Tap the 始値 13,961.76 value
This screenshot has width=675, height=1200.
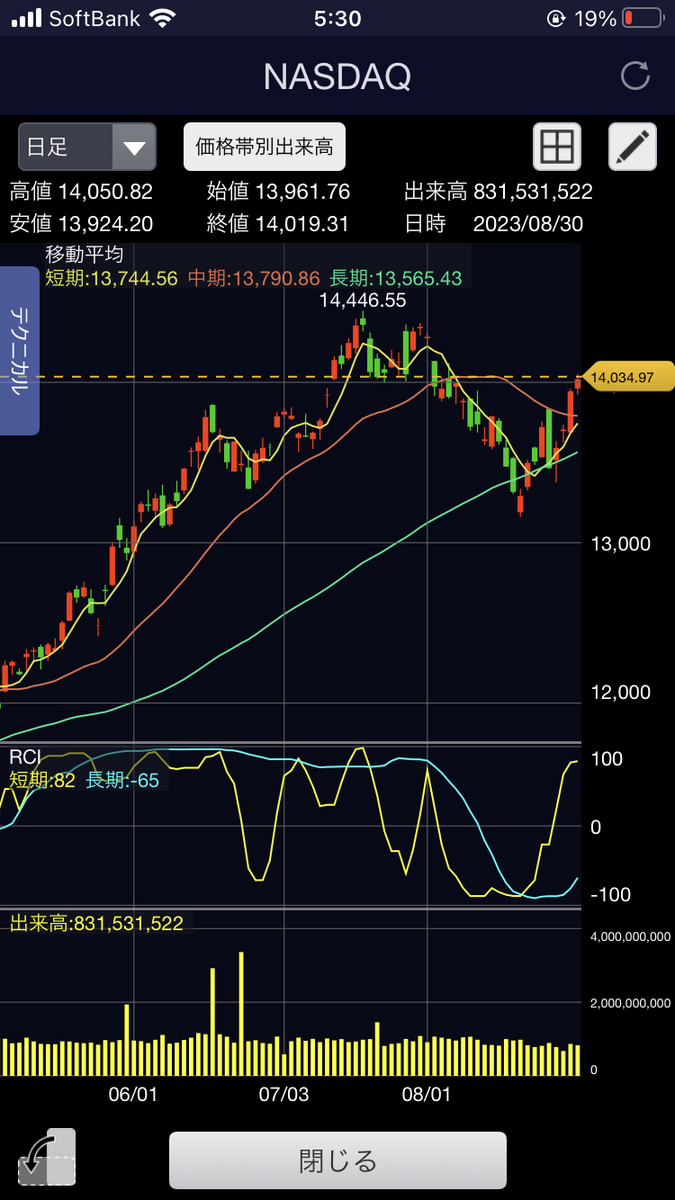[278, 192]
